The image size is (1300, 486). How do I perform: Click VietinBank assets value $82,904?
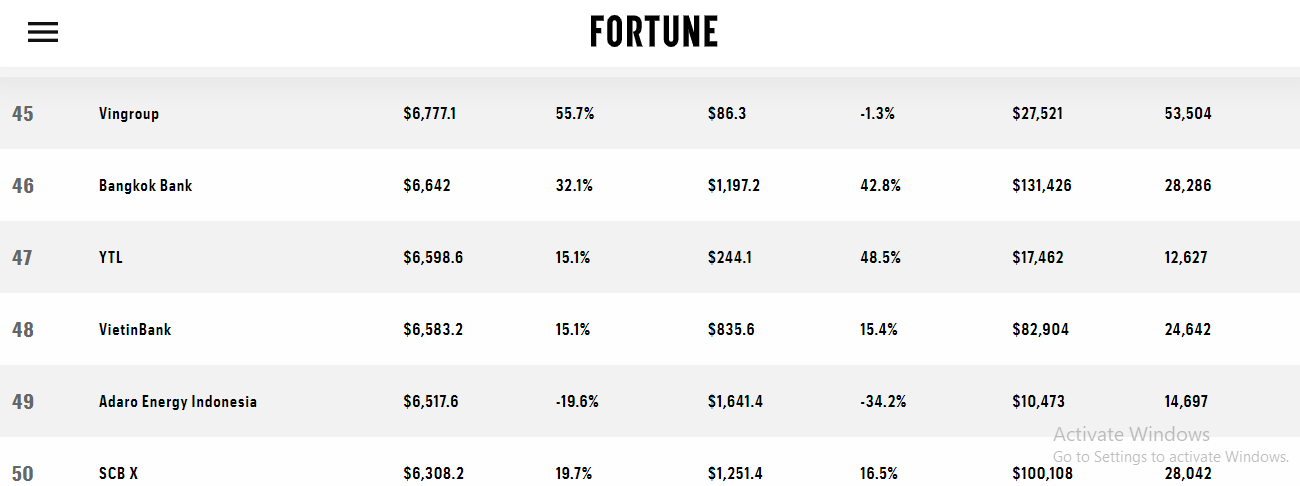(x=1040, y=330)
